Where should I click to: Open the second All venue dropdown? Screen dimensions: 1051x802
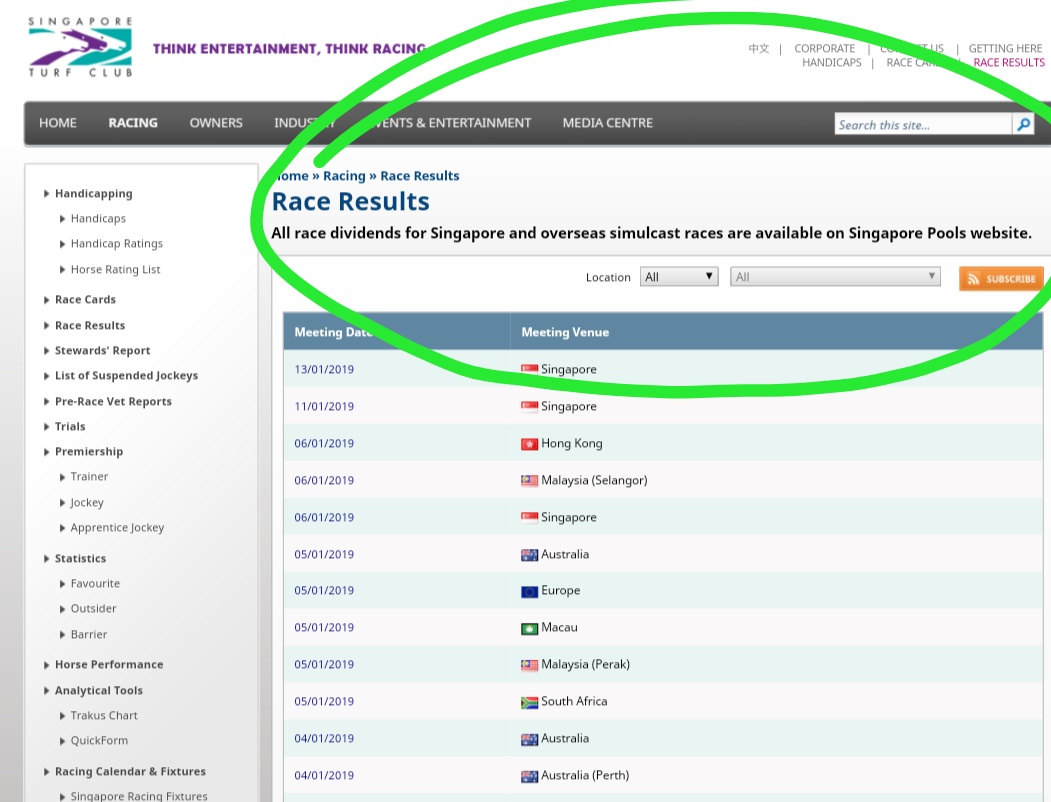click(835, 277)
